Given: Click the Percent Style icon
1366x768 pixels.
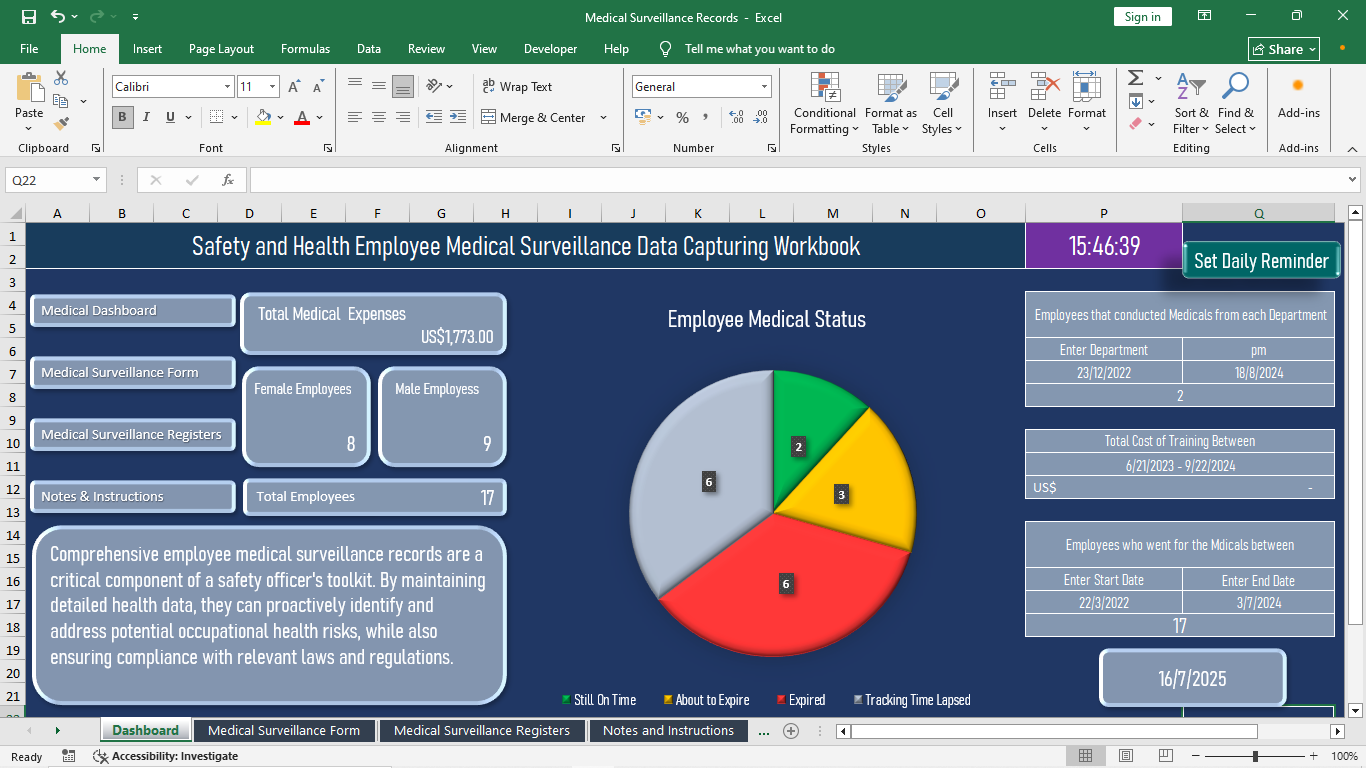Looking at the screenshot, I should [x=683, y=117].
